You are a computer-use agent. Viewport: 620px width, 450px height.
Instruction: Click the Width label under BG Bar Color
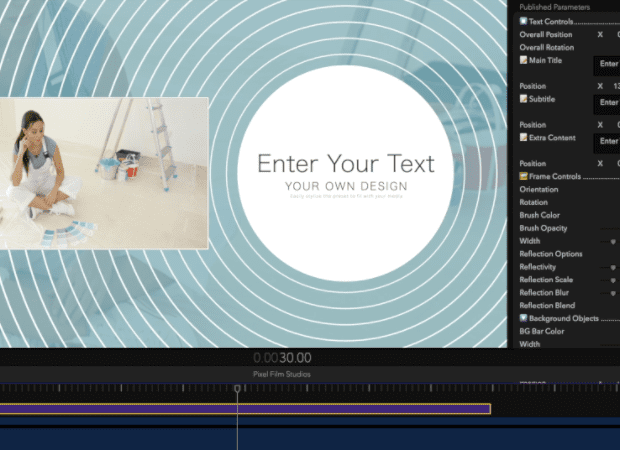[529, 344]
